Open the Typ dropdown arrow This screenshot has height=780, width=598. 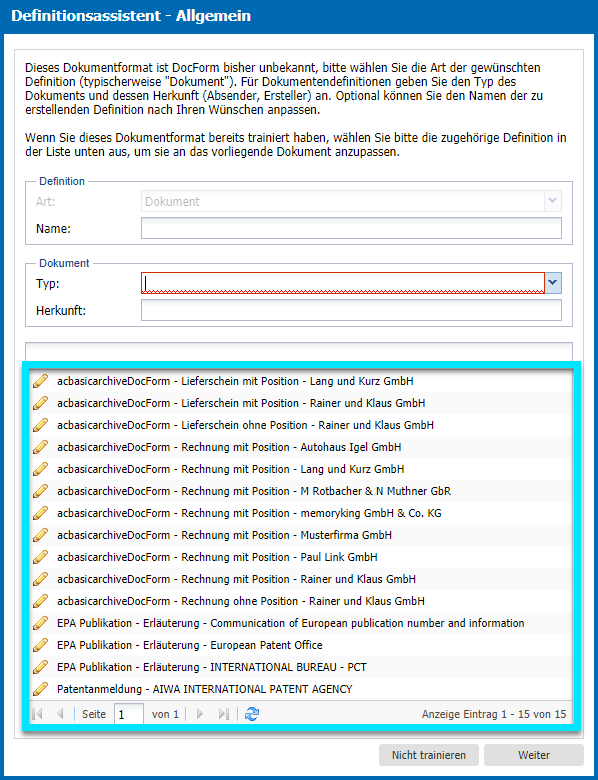pos(553,284)
